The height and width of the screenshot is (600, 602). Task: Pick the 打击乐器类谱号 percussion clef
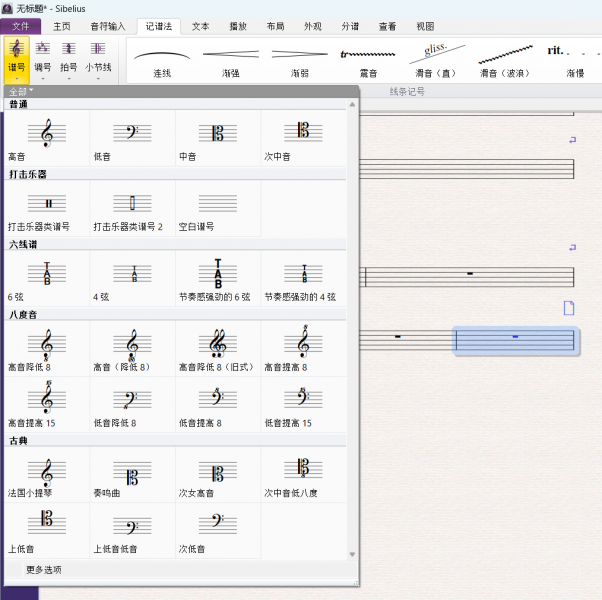(x=47, y=208)
